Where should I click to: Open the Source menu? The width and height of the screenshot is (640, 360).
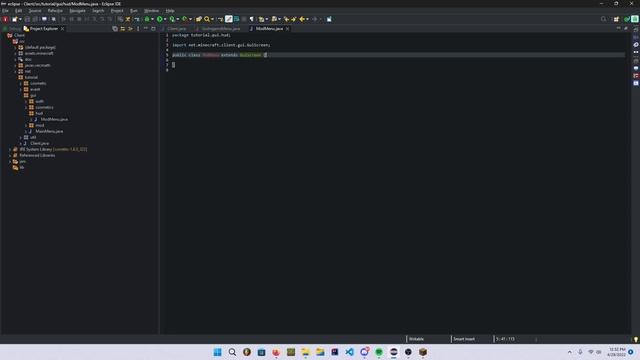pos(35,11)
